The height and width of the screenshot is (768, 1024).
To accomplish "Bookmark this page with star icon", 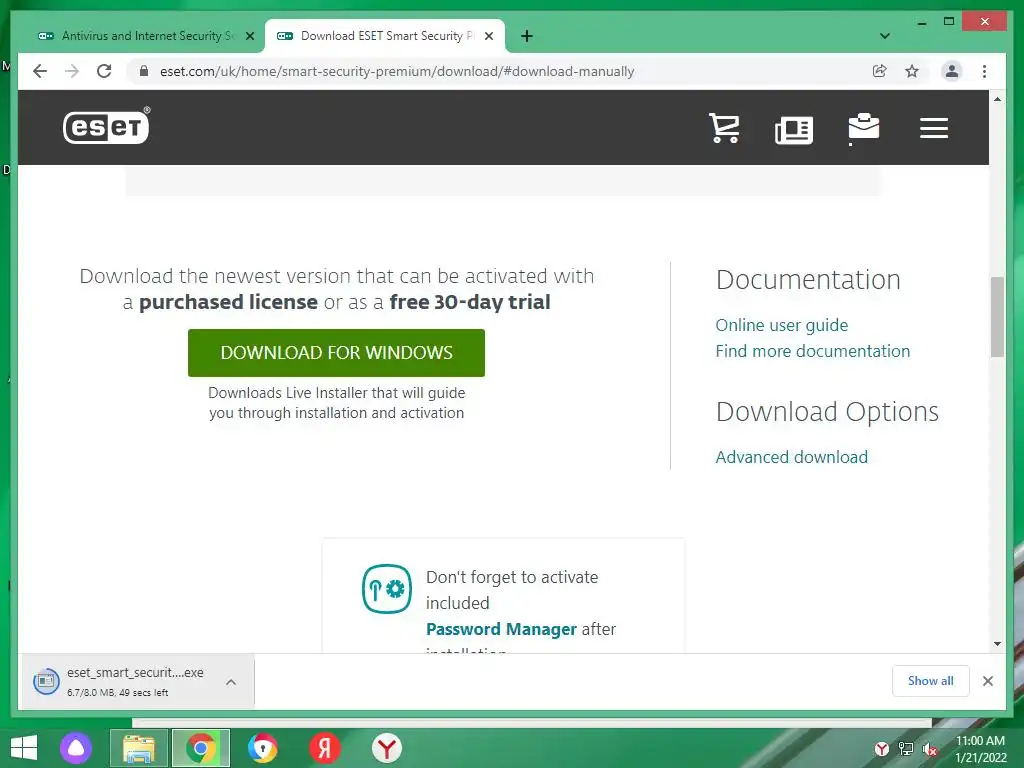I will click(912, 71).
